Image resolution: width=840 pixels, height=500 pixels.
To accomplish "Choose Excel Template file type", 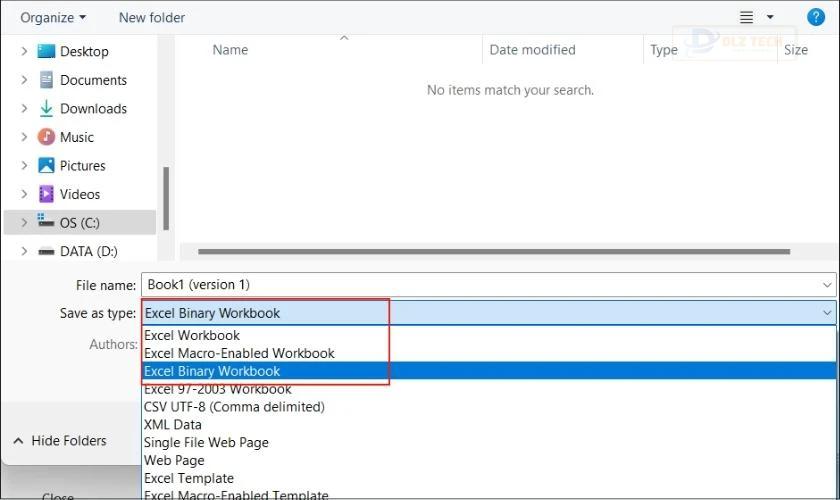I will [x=489, y=478].
